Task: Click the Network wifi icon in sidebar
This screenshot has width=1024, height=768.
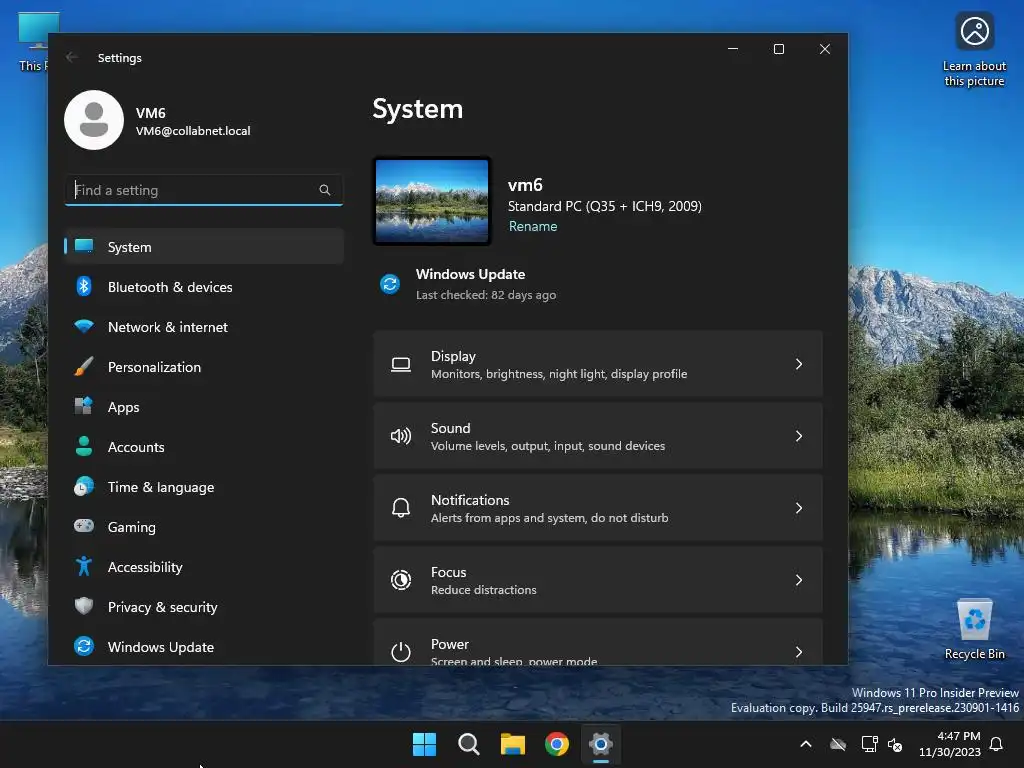Action: pos(84,326)
